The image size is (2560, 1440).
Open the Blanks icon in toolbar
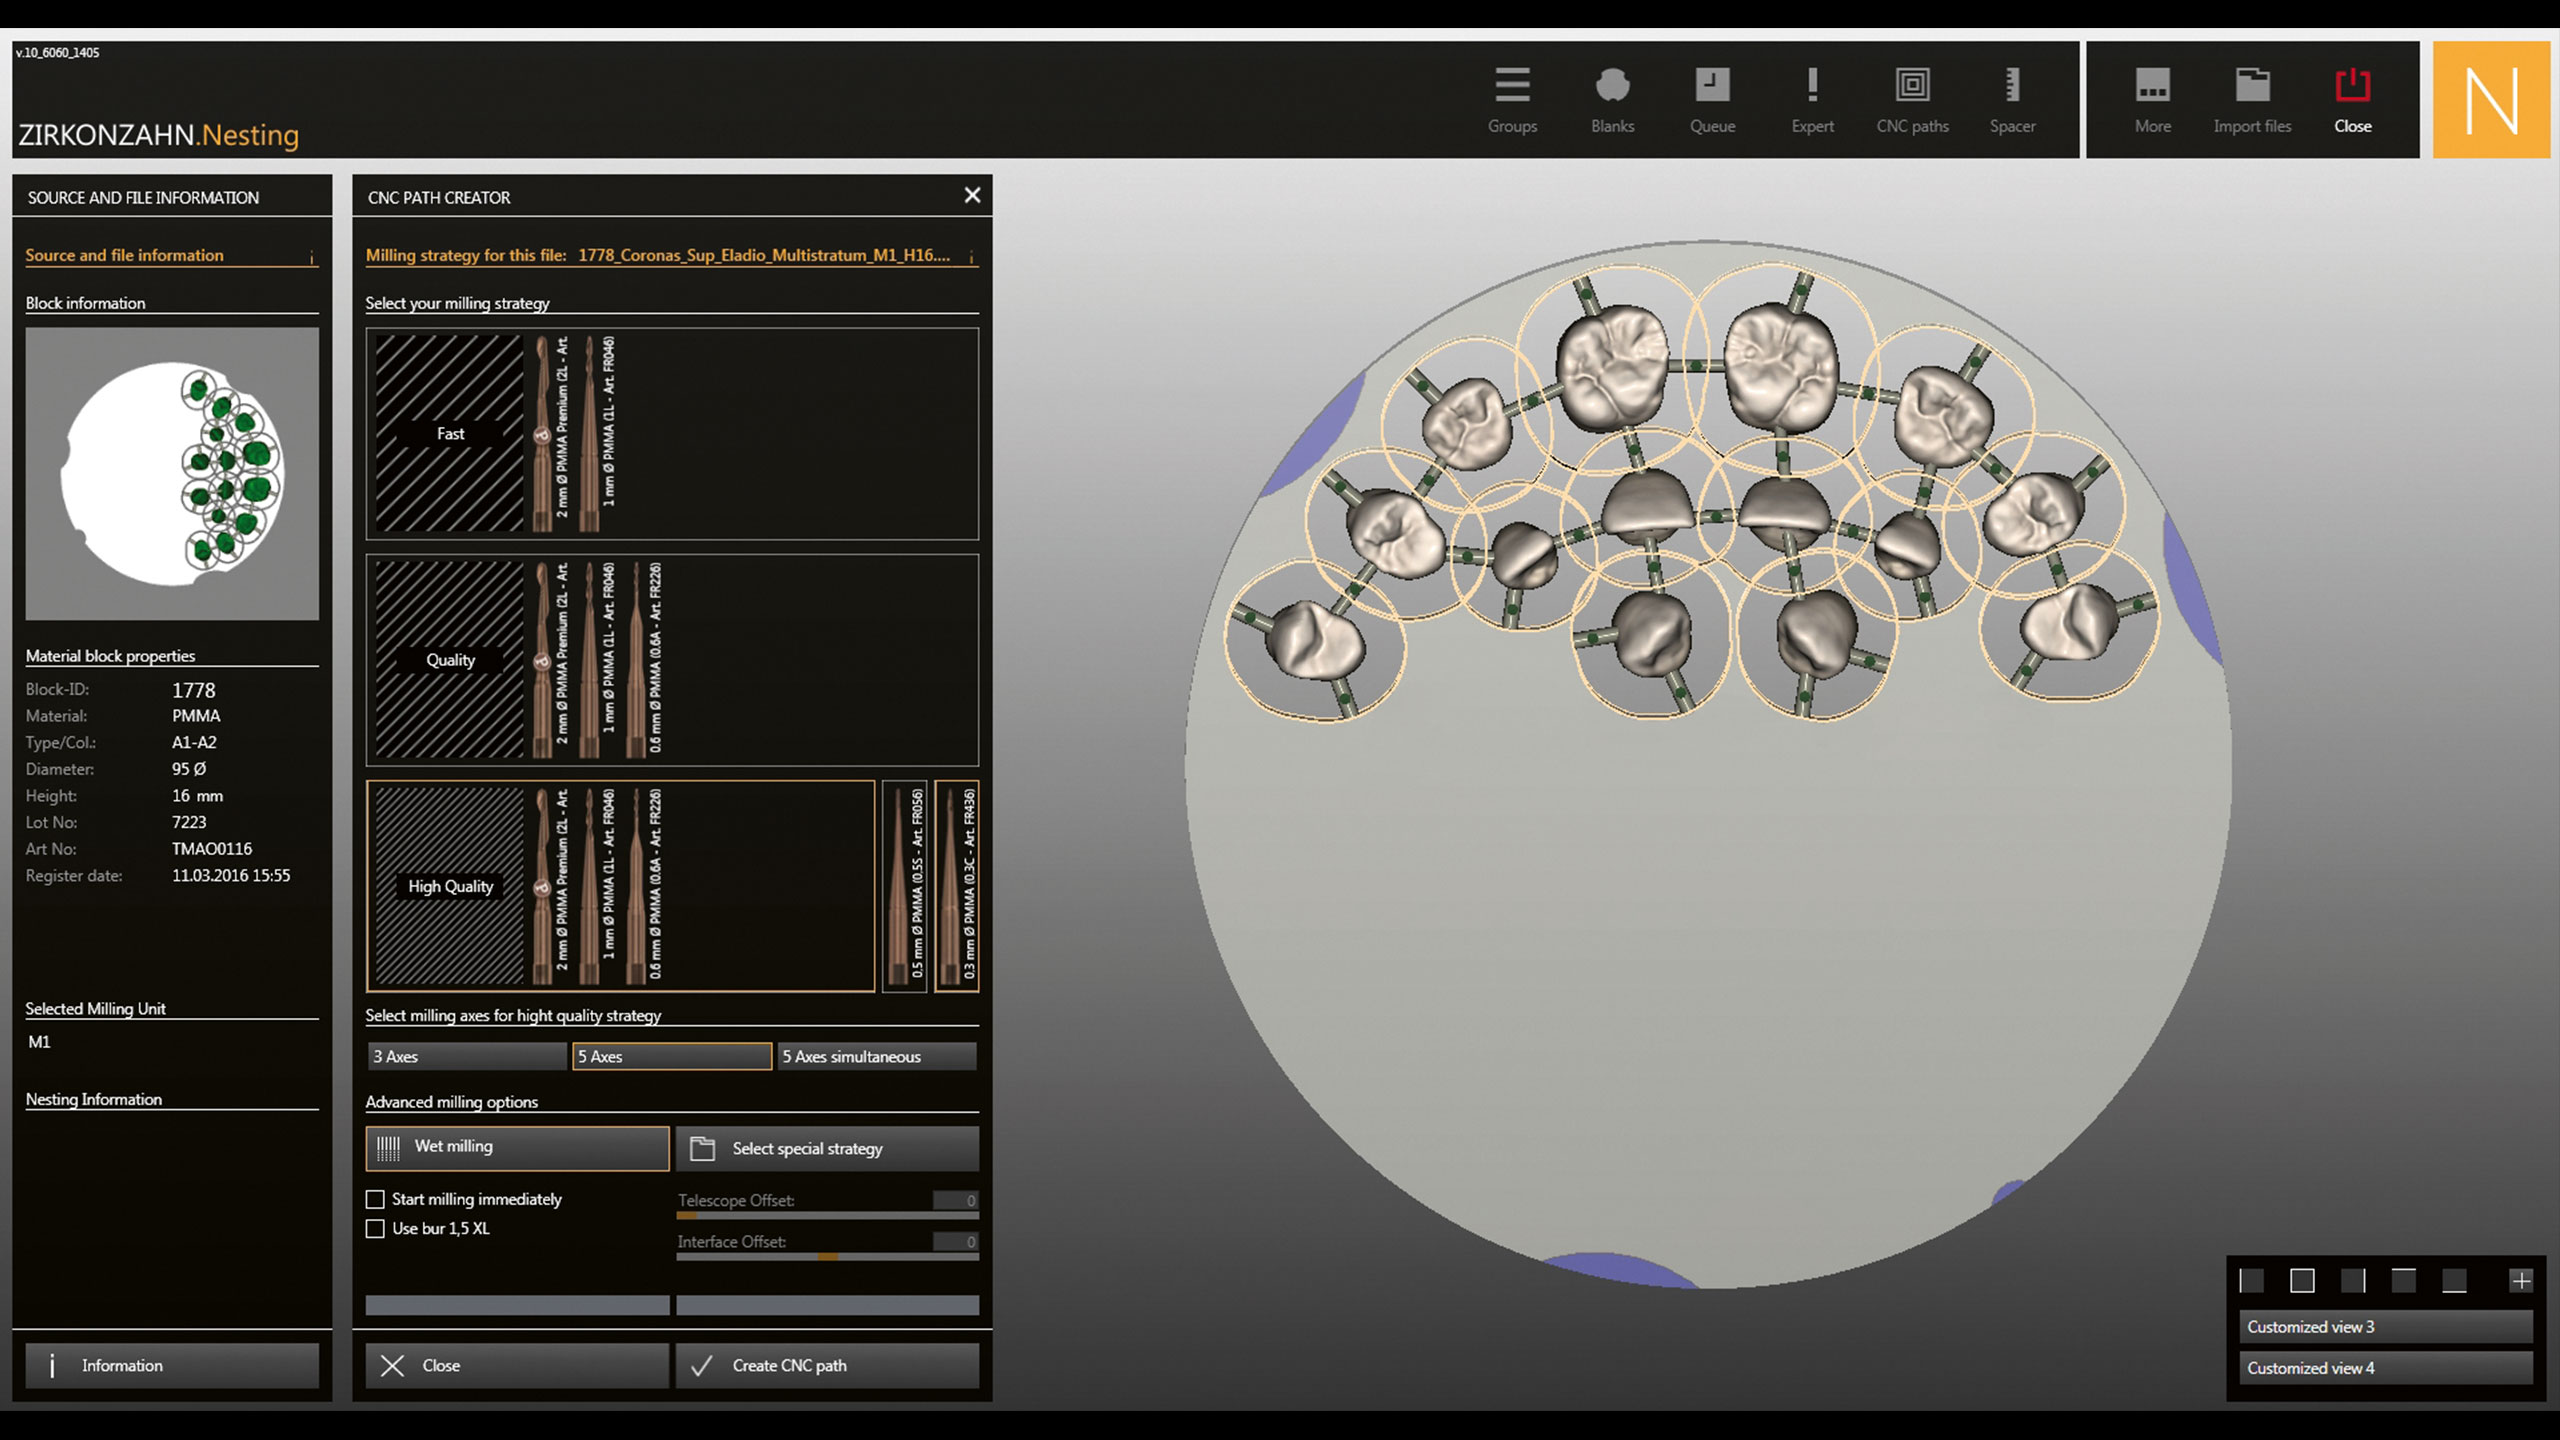(x=1612, y=87)
